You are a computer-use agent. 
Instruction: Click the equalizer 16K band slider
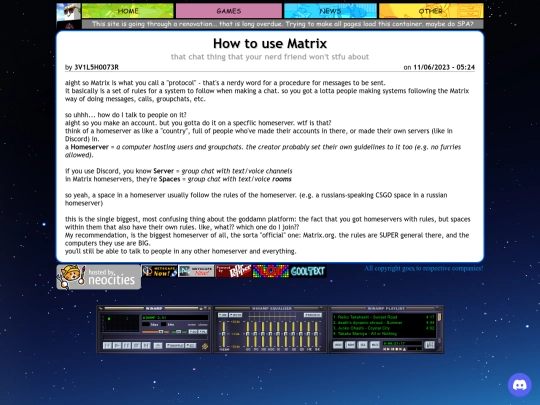point(316,334)
